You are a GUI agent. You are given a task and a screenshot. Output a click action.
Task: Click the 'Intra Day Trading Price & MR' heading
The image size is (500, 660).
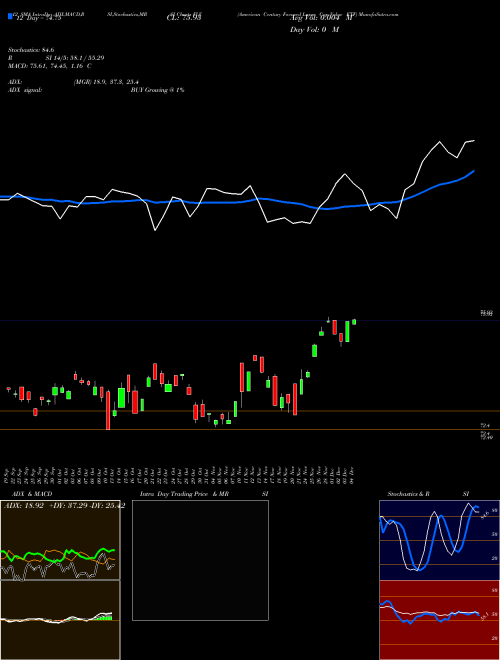pos(184,494)
